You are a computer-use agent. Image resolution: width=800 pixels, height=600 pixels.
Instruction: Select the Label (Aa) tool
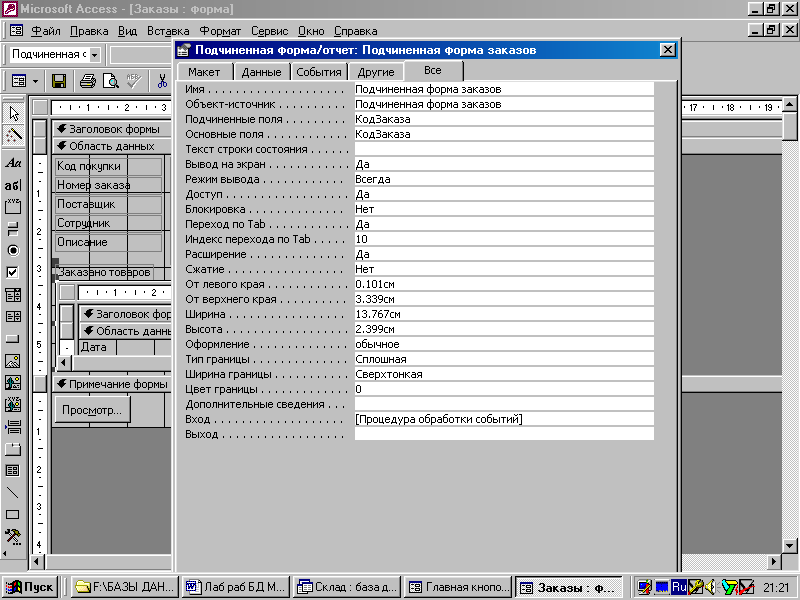(13, 163)
